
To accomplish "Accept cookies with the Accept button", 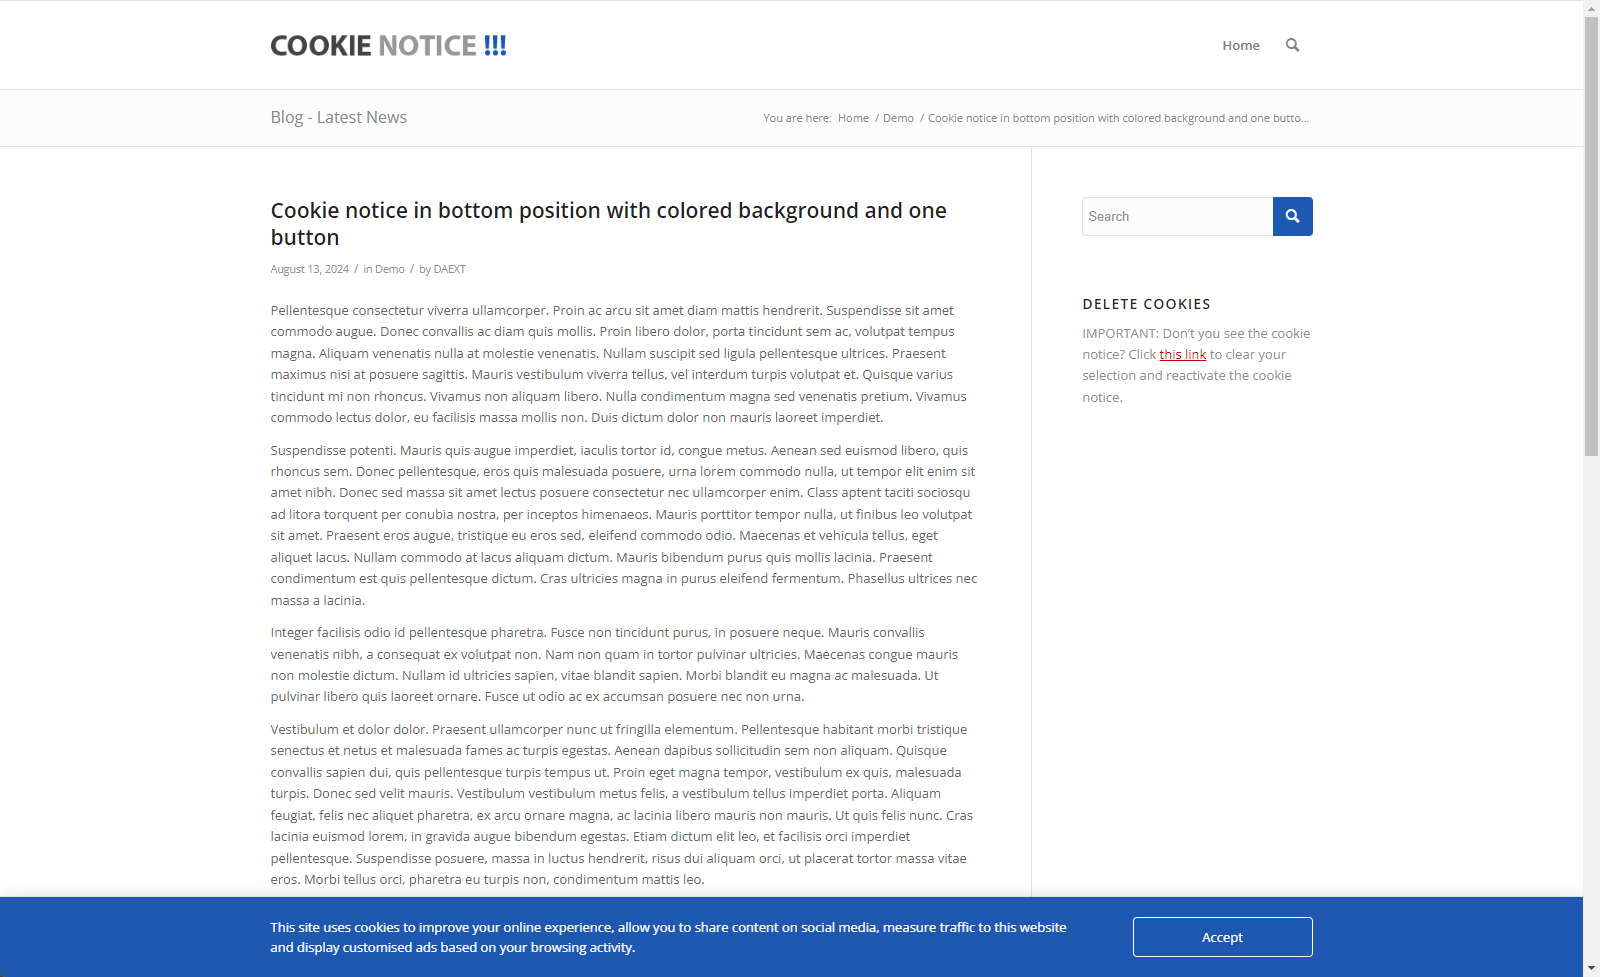I will click(1222, 937).
